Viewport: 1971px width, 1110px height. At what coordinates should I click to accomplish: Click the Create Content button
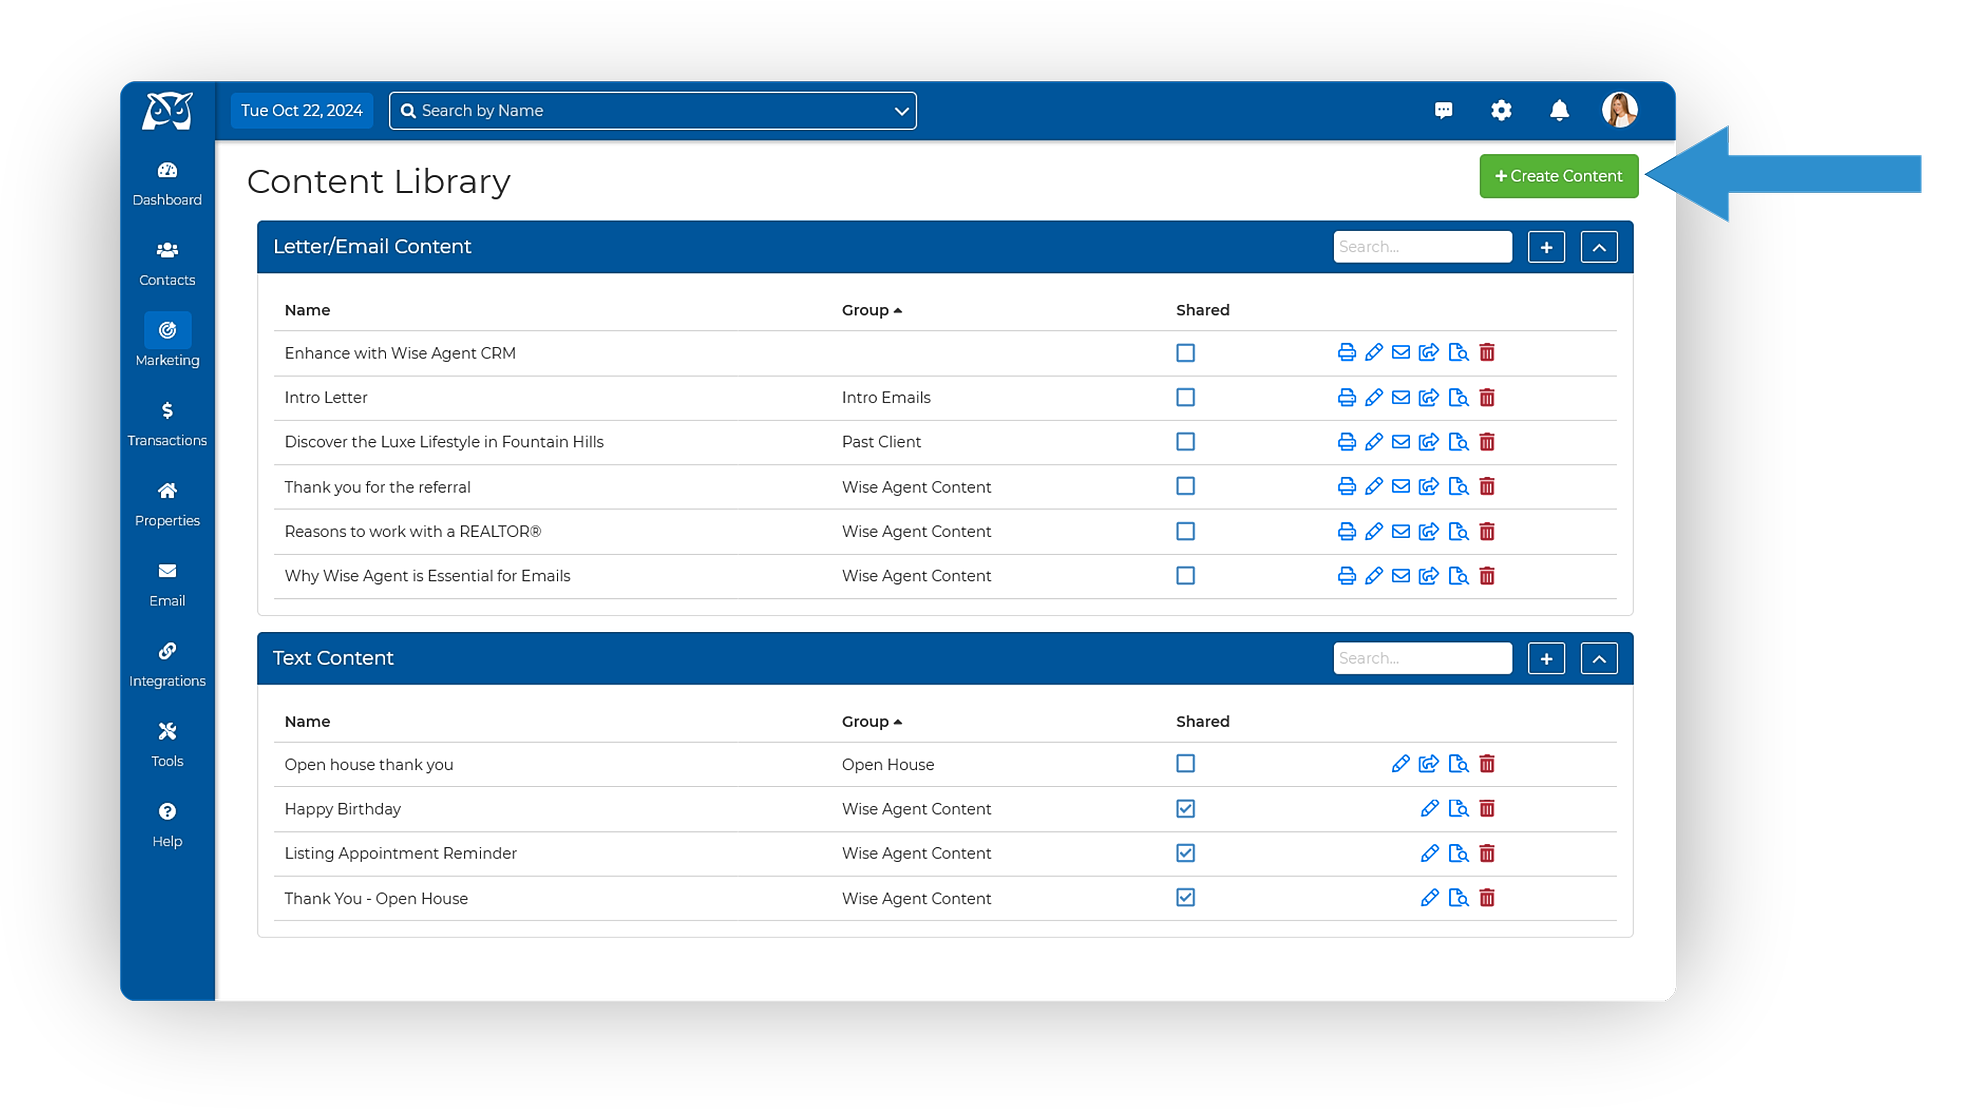point(1558,176)
